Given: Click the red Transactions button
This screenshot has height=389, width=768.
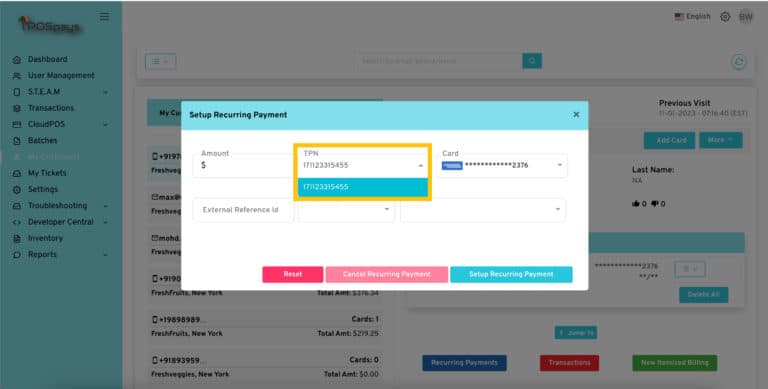Looking at the screenshot, I should (x=569, y=363).
